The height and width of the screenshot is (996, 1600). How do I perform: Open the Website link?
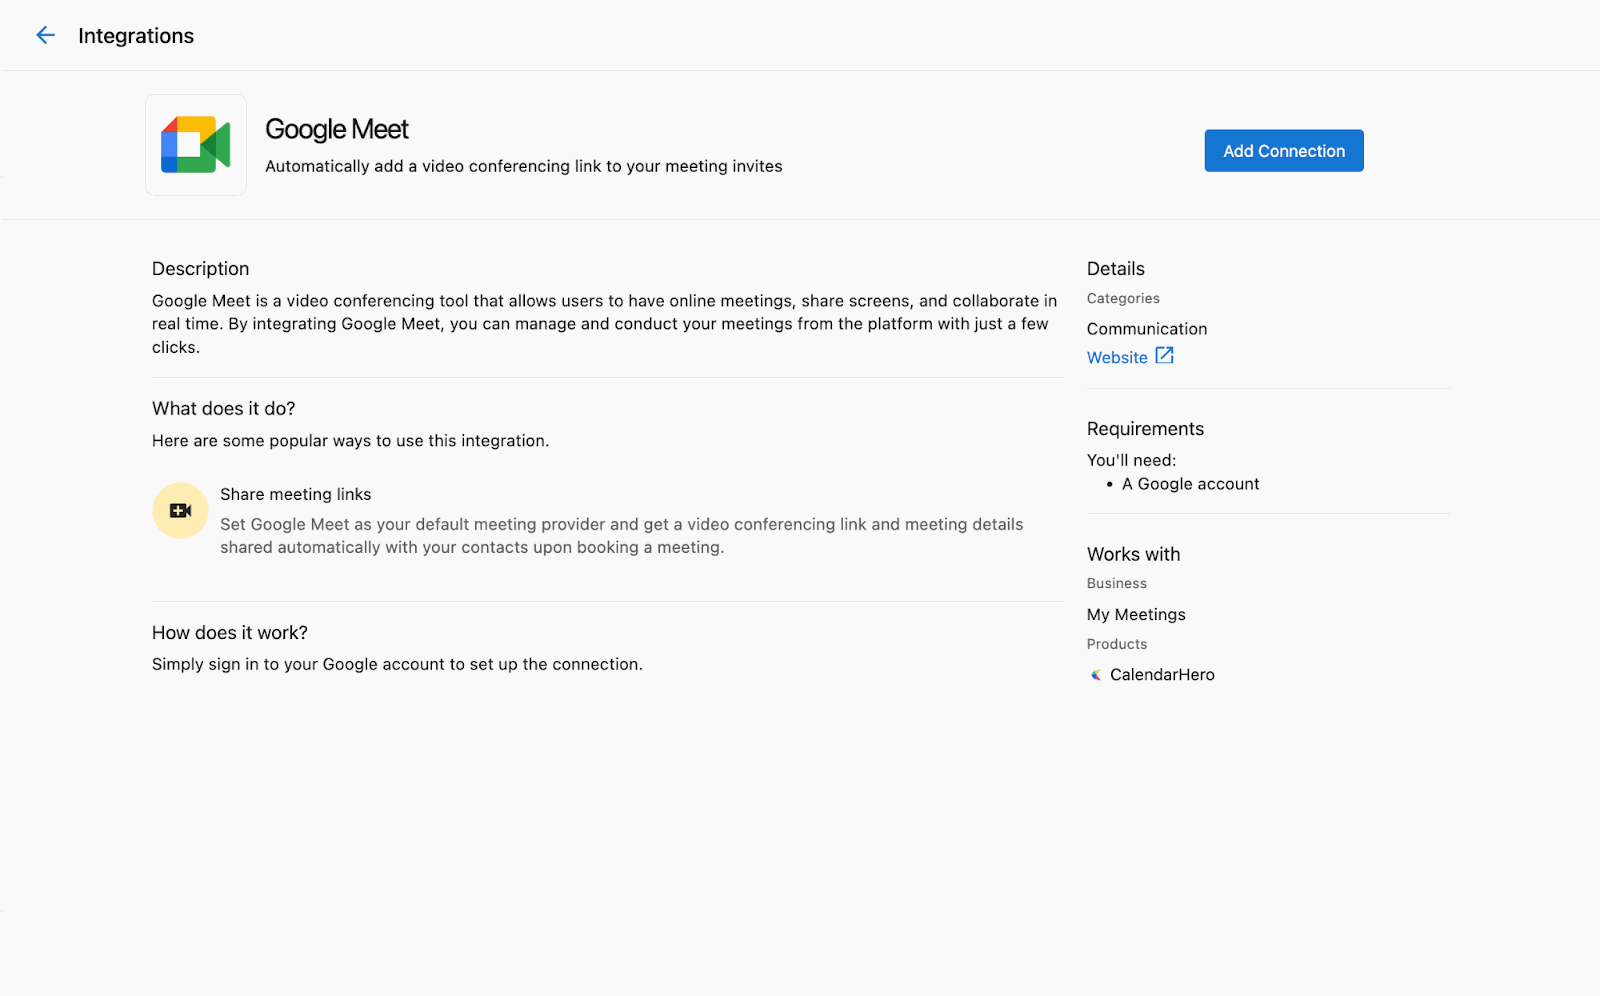click(x=1117, y=357)
